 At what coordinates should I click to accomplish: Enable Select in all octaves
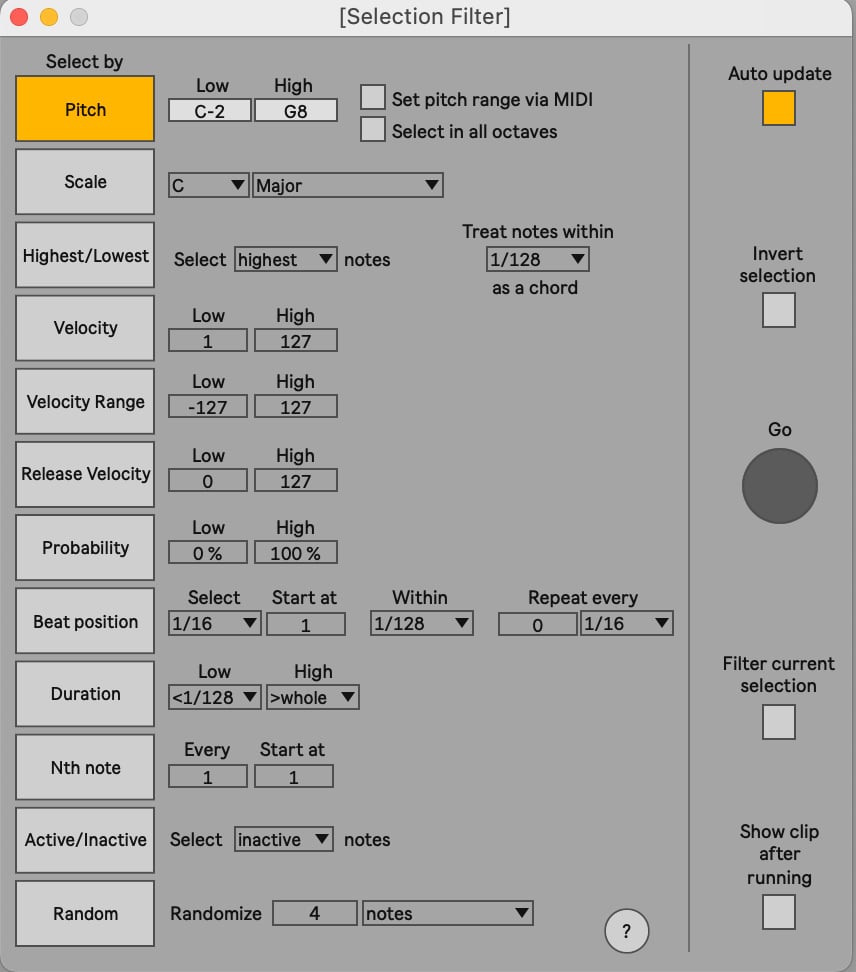click(x=373, y=129)
